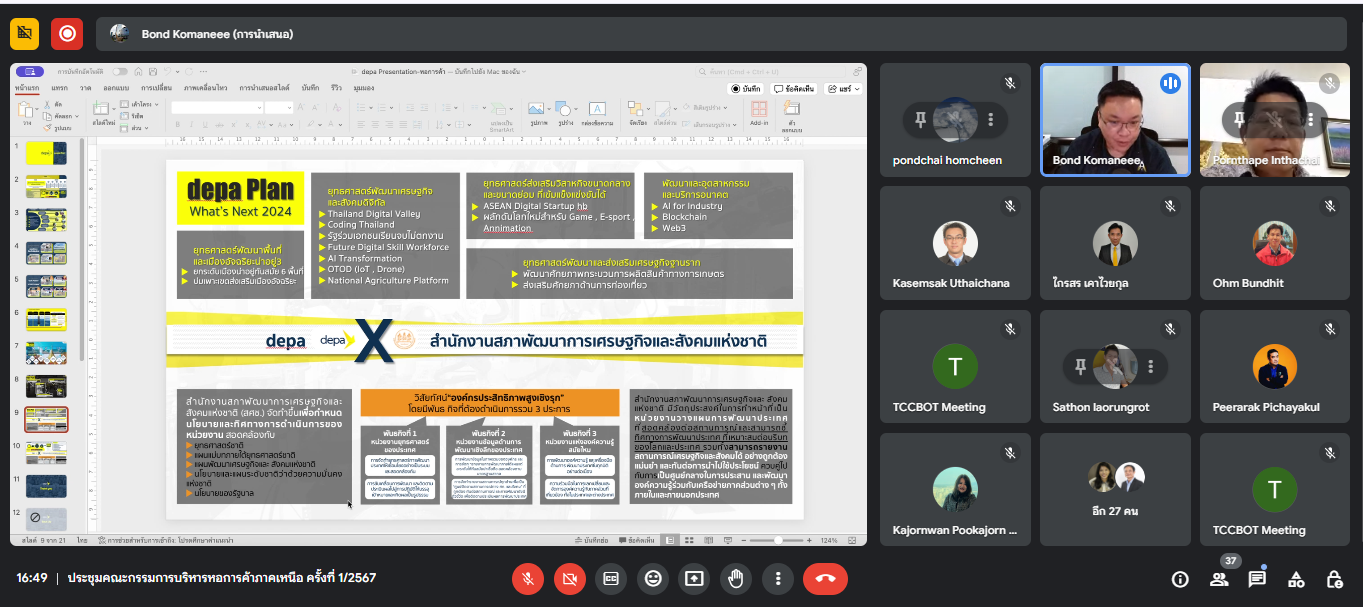Open more options menu in call bar
Image resolution: width=1363 pixels, height=607 pixels.
[777, 578]
